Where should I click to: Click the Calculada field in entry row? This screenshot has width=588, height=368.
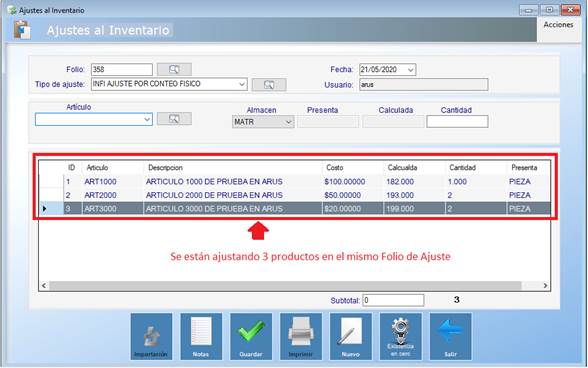tap(393, 122)
